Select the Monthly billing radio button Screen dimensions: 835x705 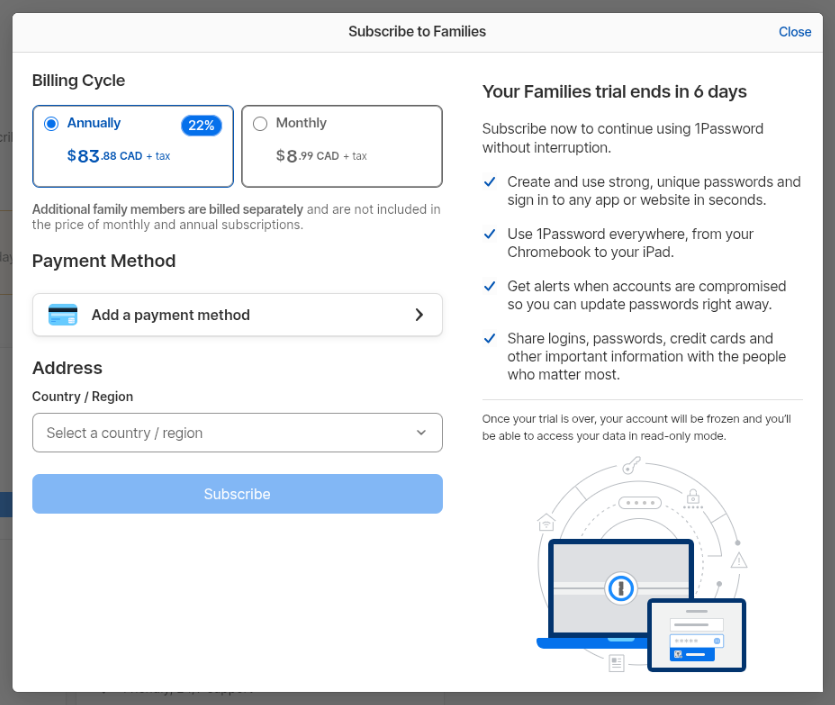point(260,124)
